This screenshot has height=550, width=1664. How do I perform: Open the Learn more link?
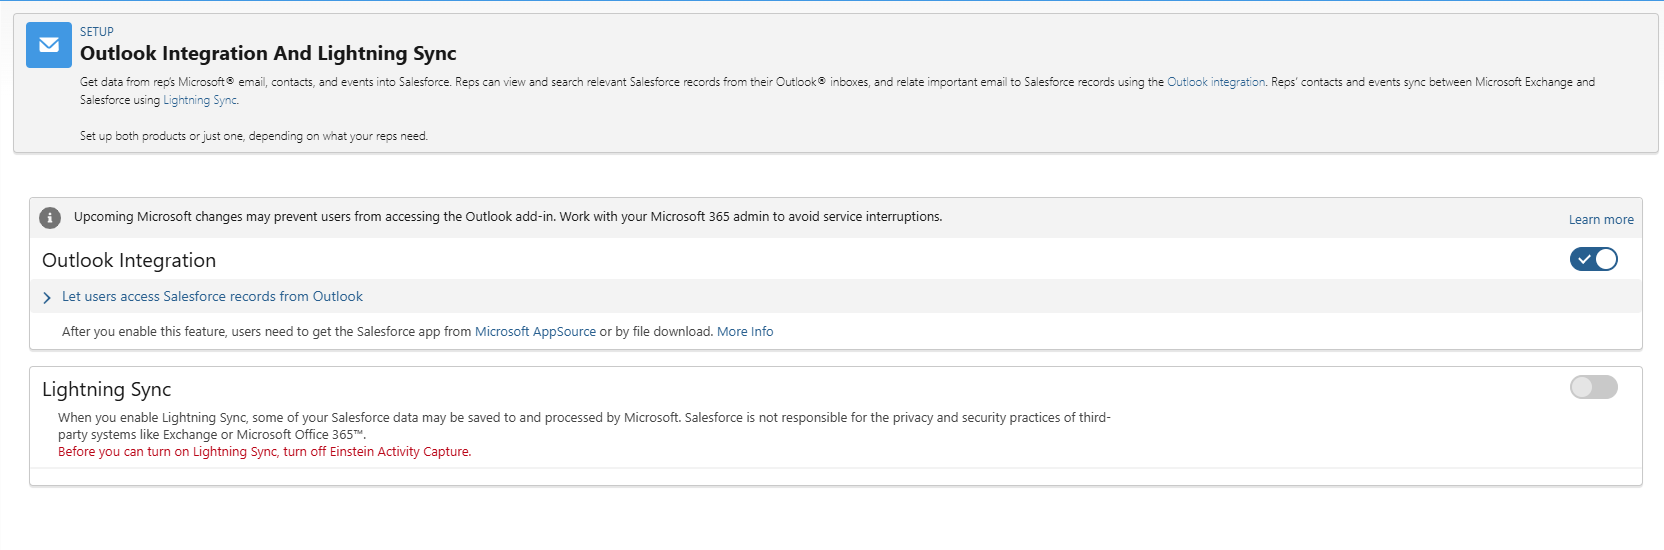click(1600, 220)
